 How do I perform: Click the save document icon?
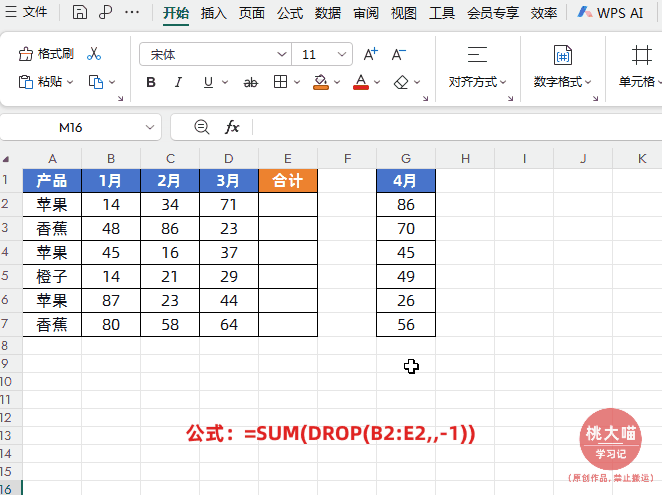click(79, 12)
